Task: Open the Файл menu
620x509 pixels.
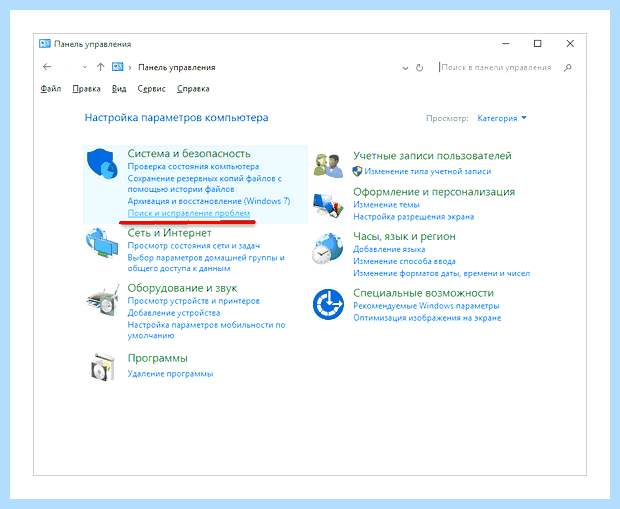Action: click(x=51, y=89)
